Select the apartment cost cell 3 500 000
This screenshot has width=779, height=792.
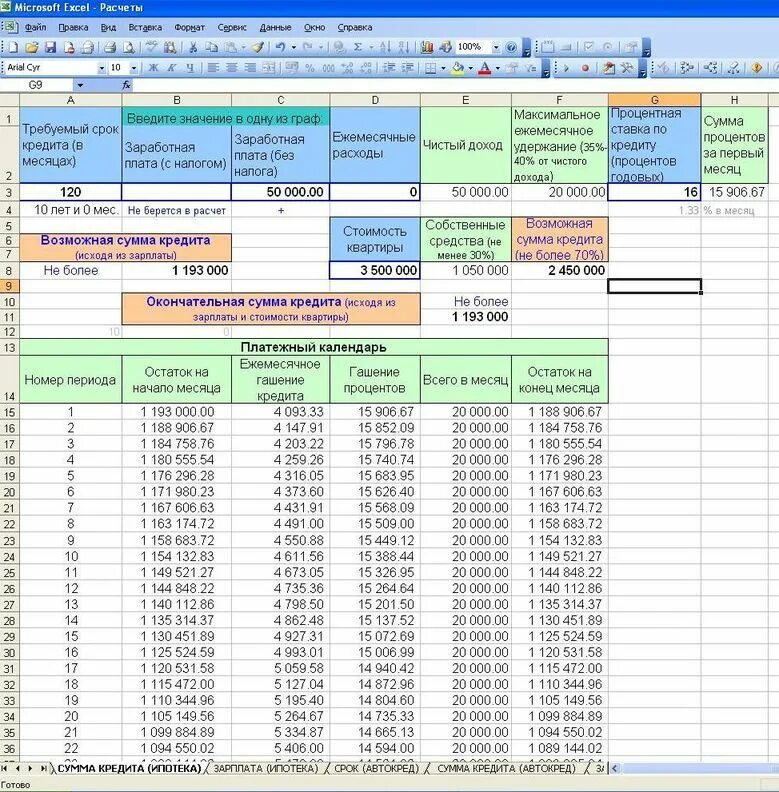(375, 270)
